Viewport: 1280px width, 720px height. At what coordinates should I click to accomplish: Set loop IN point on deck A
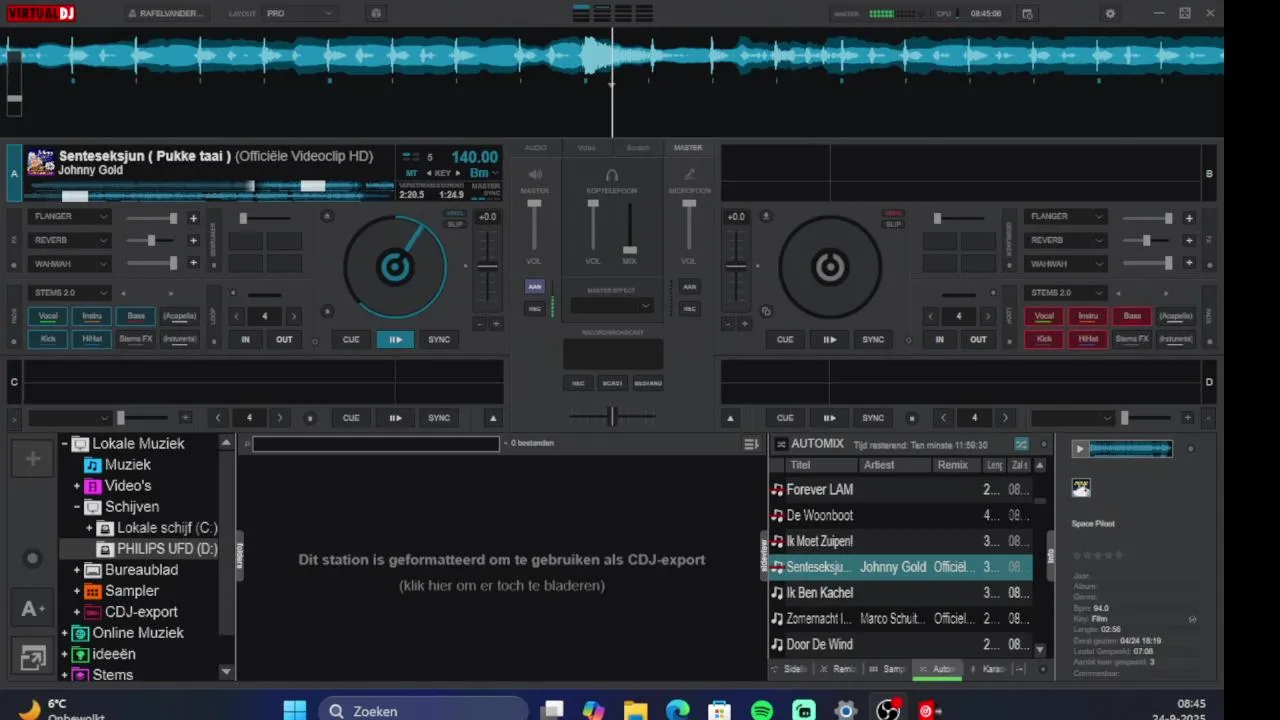[245, 339]
